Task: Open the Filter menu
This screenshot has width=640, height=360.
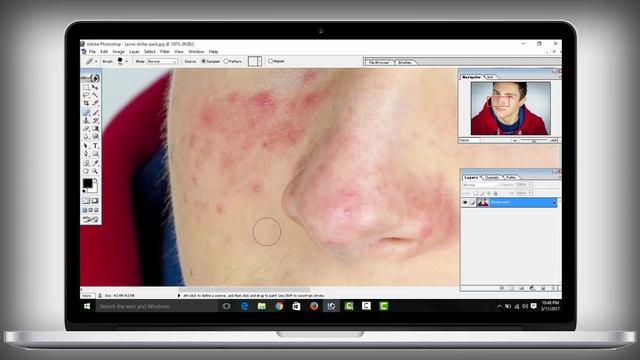Action: (x=165, y=52)
